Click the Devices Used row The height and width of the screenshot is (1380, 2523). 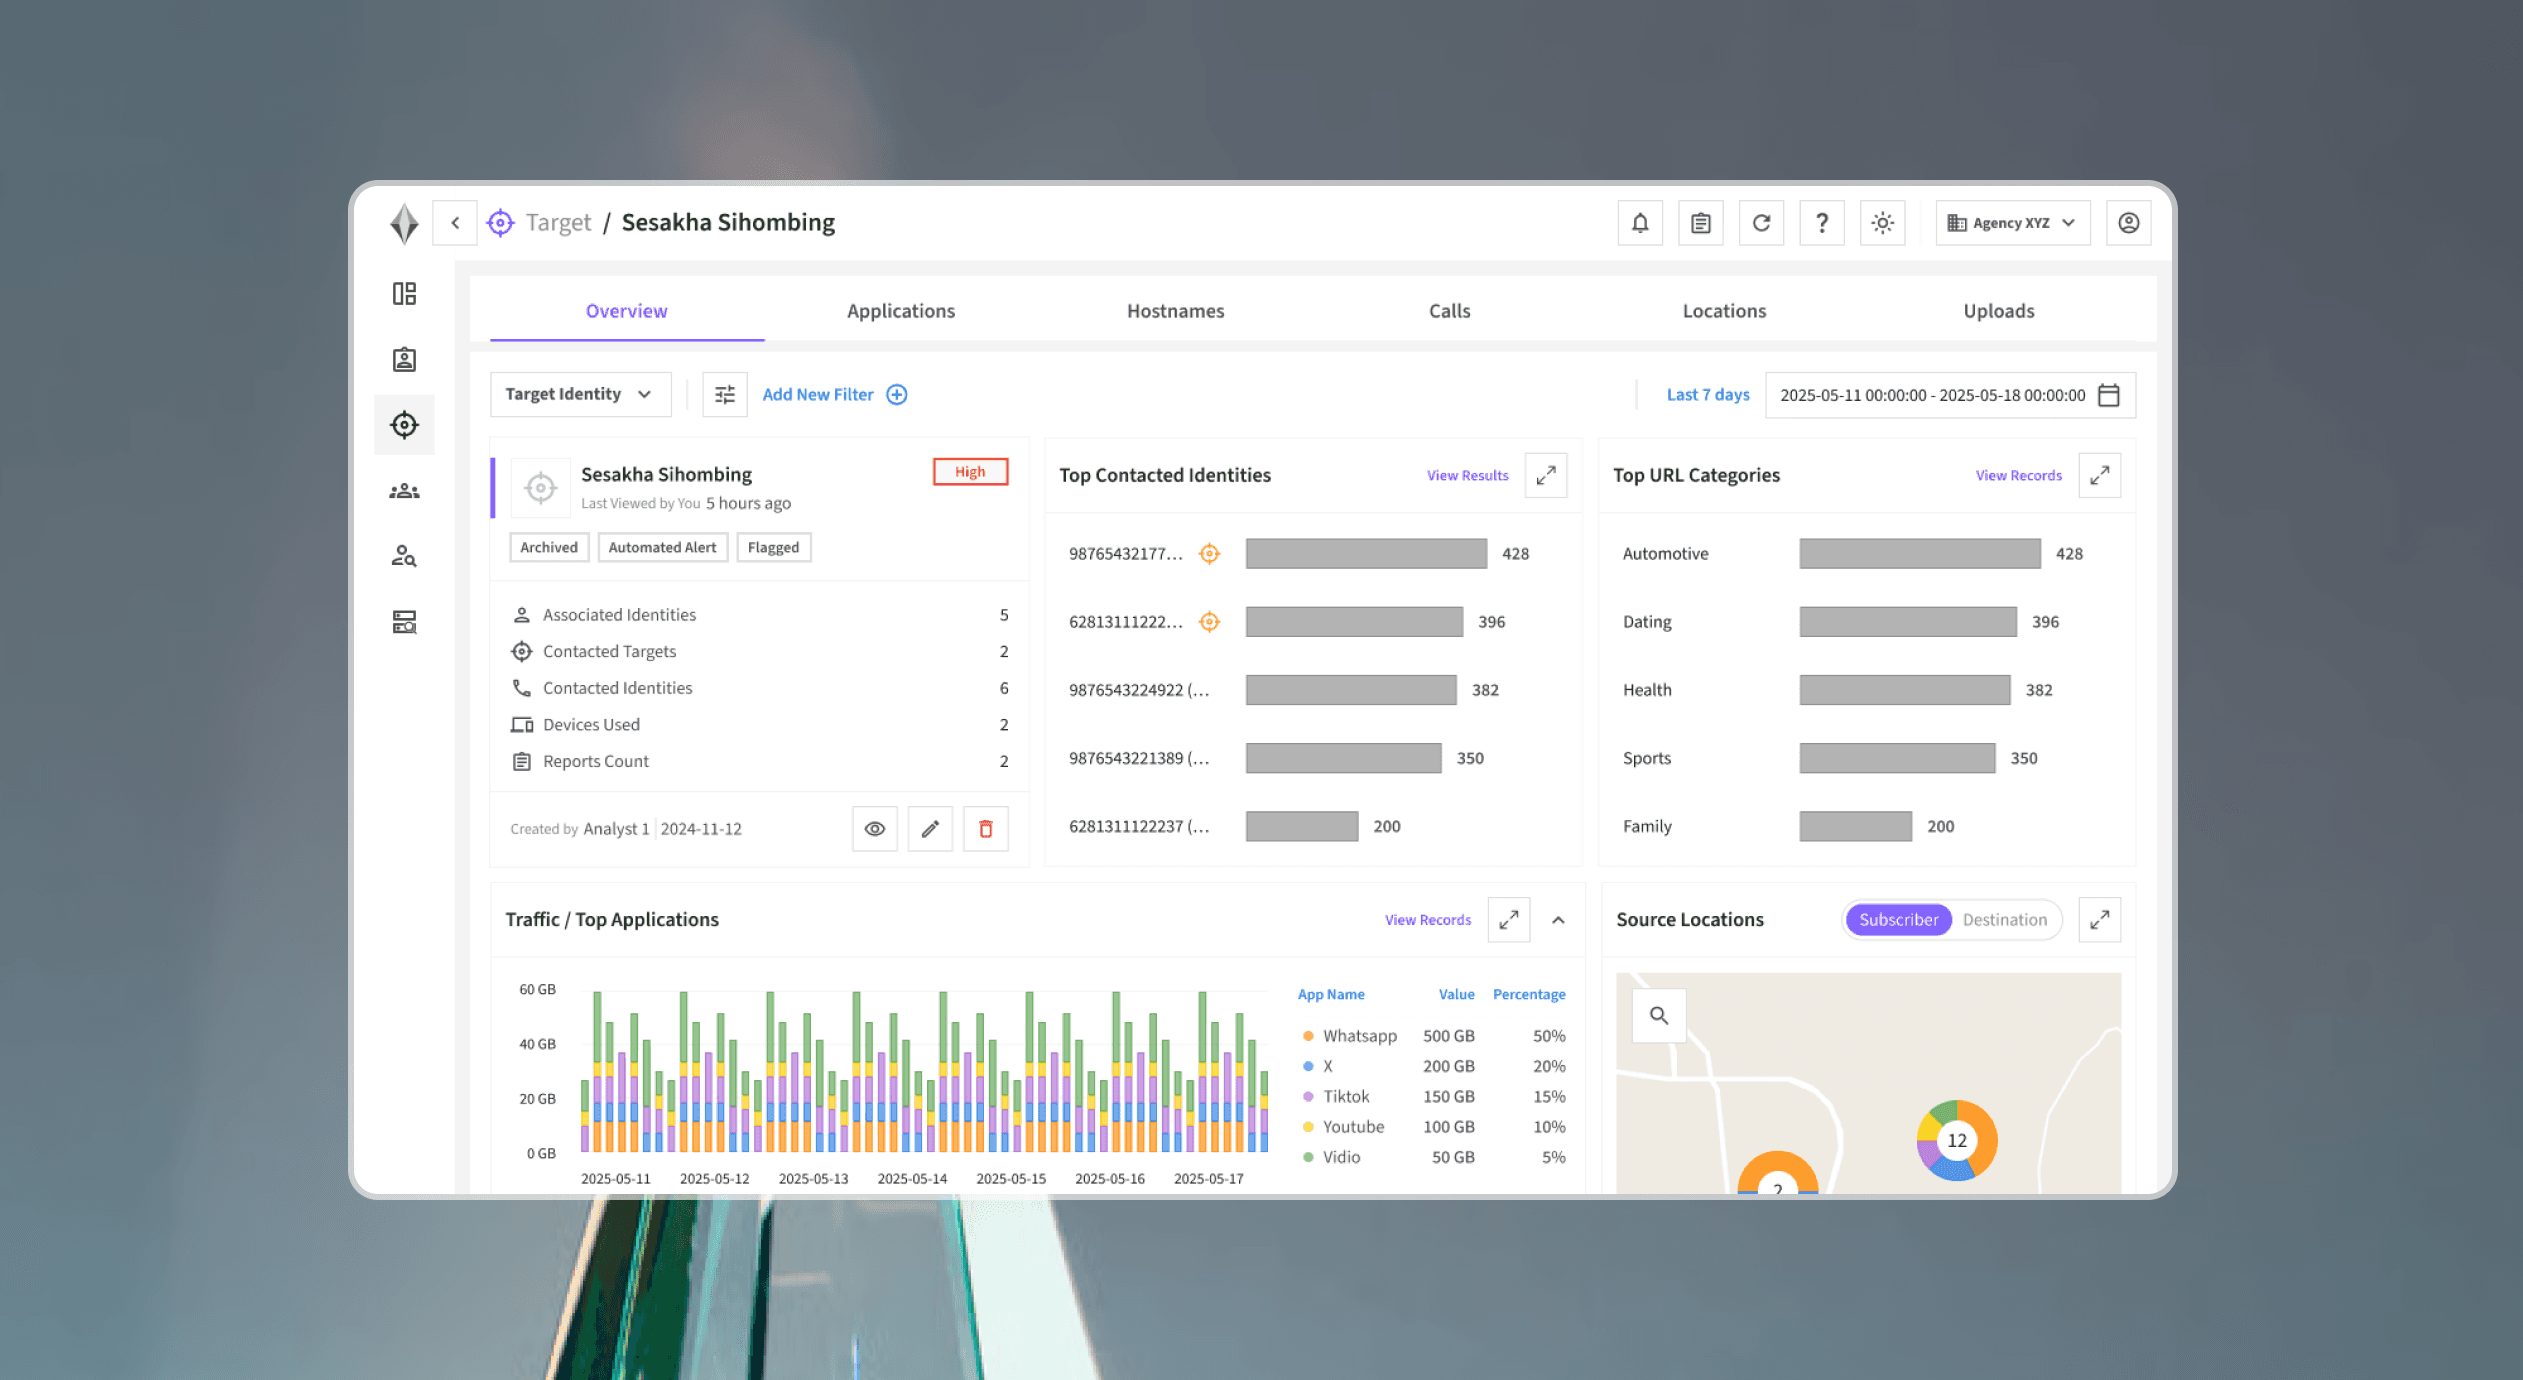click(x=760, y=724)
